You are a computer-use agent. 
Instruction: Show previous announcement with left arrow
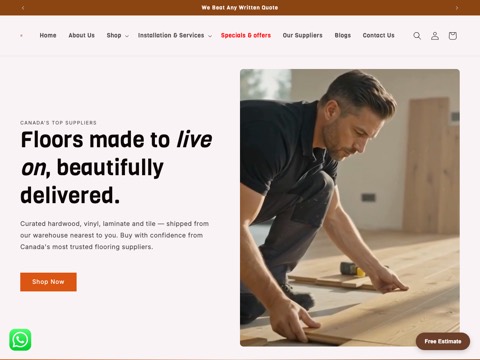tap(23, 8)
